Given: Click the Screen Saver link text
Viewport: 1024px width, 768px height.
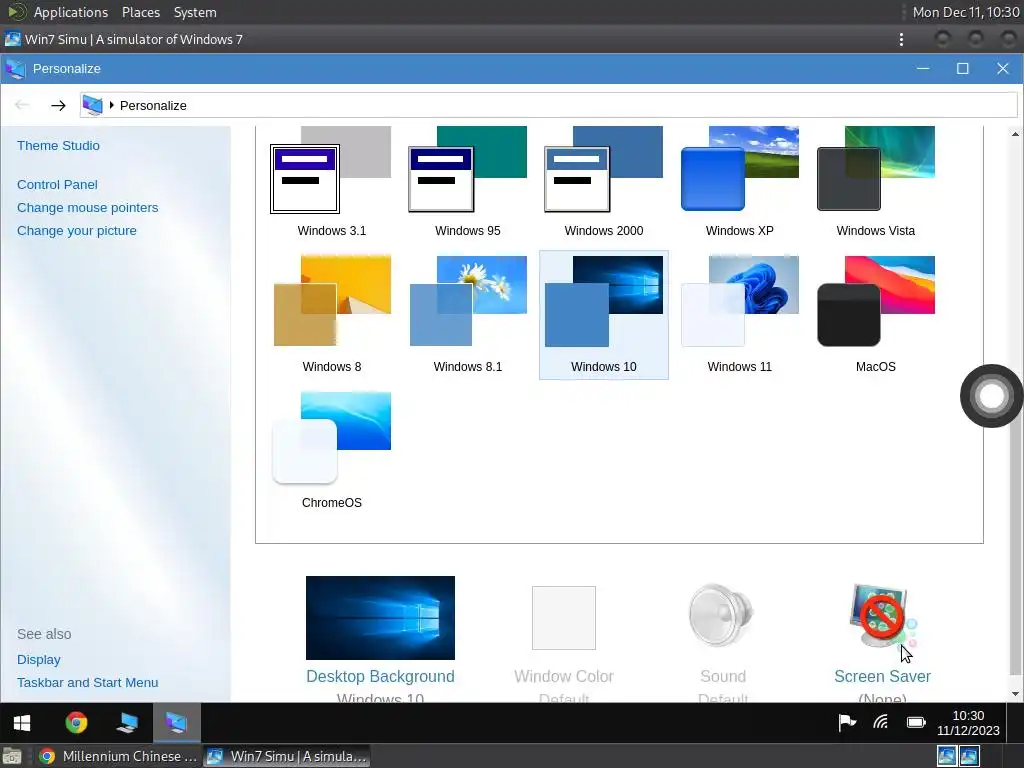Looking at the screenshot, I should pos(882,676).
